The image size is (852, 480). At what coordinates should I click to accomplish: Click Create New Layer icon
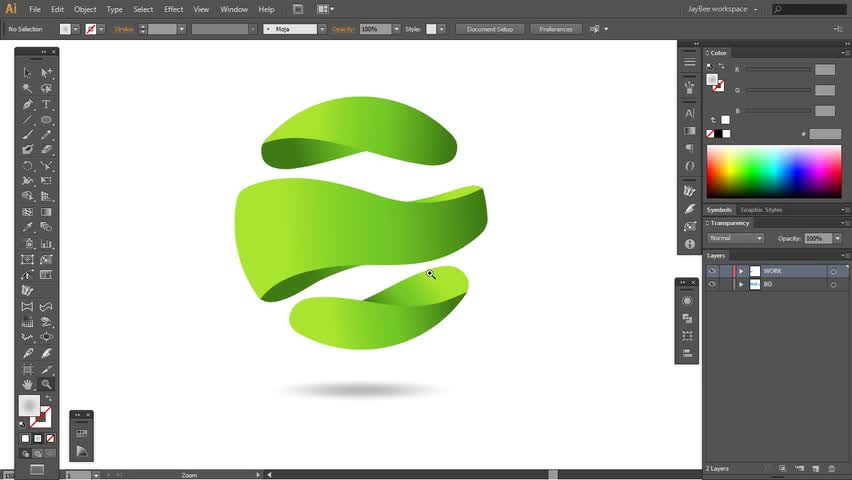tap(816, 469)
